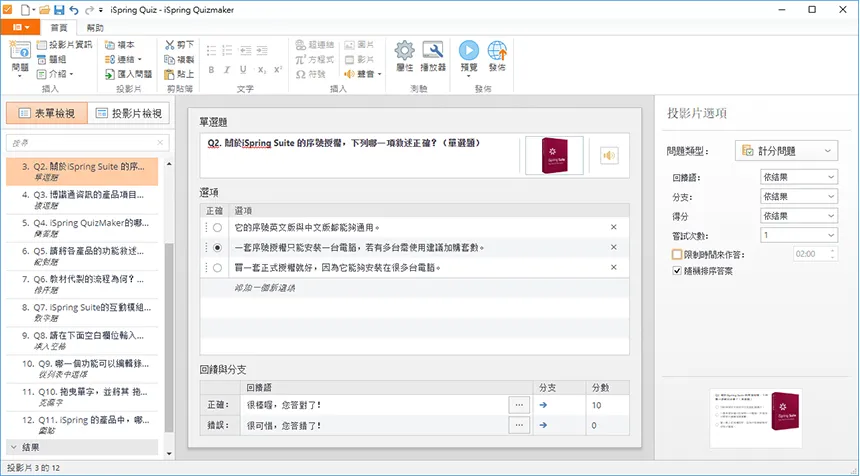Insert a 群組 group slide
The image size is (860, 476).
[x=52, y=59]
